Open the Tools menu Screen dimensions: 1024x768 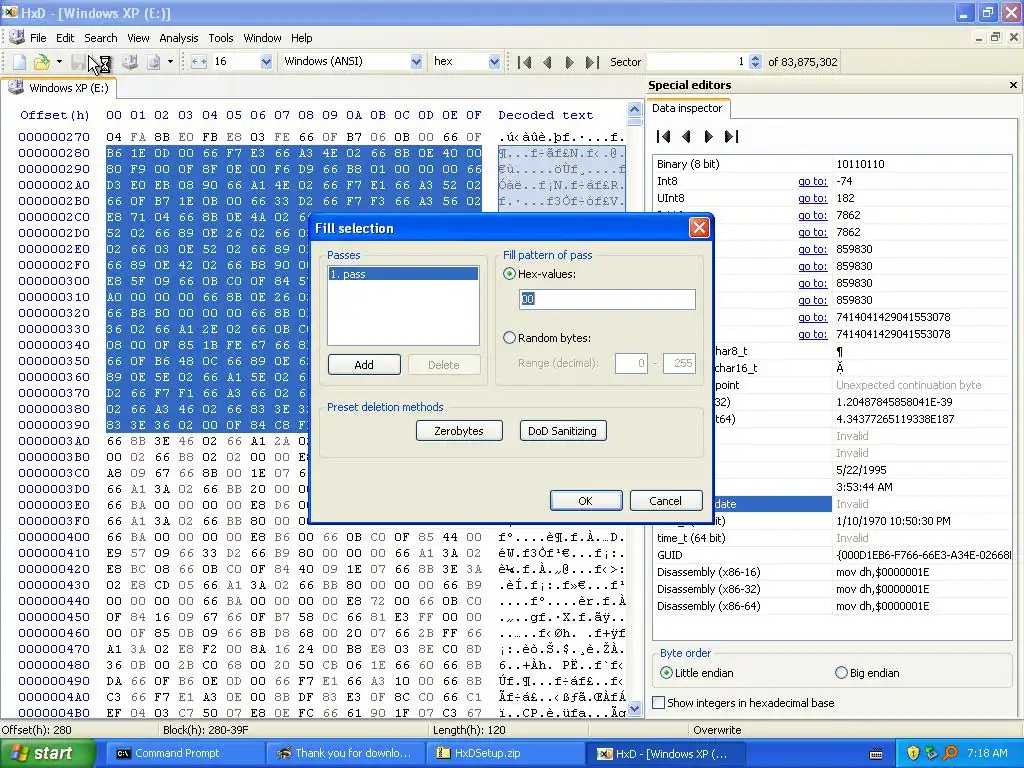point(221,38)
